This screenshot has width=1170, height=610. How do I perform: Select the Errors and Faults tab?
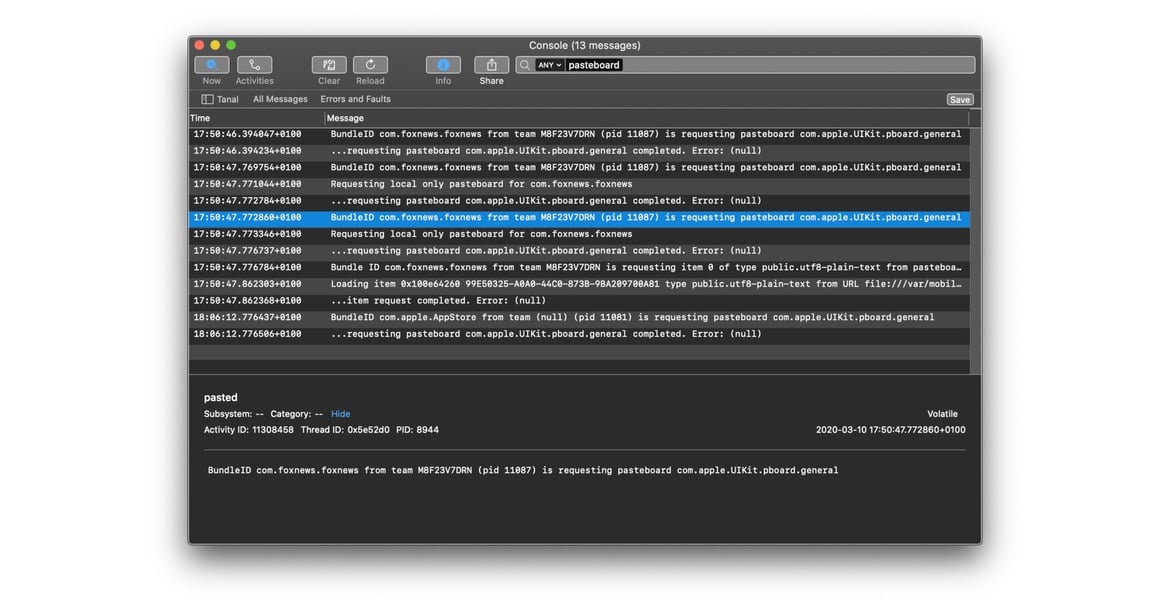click(355, 99)
